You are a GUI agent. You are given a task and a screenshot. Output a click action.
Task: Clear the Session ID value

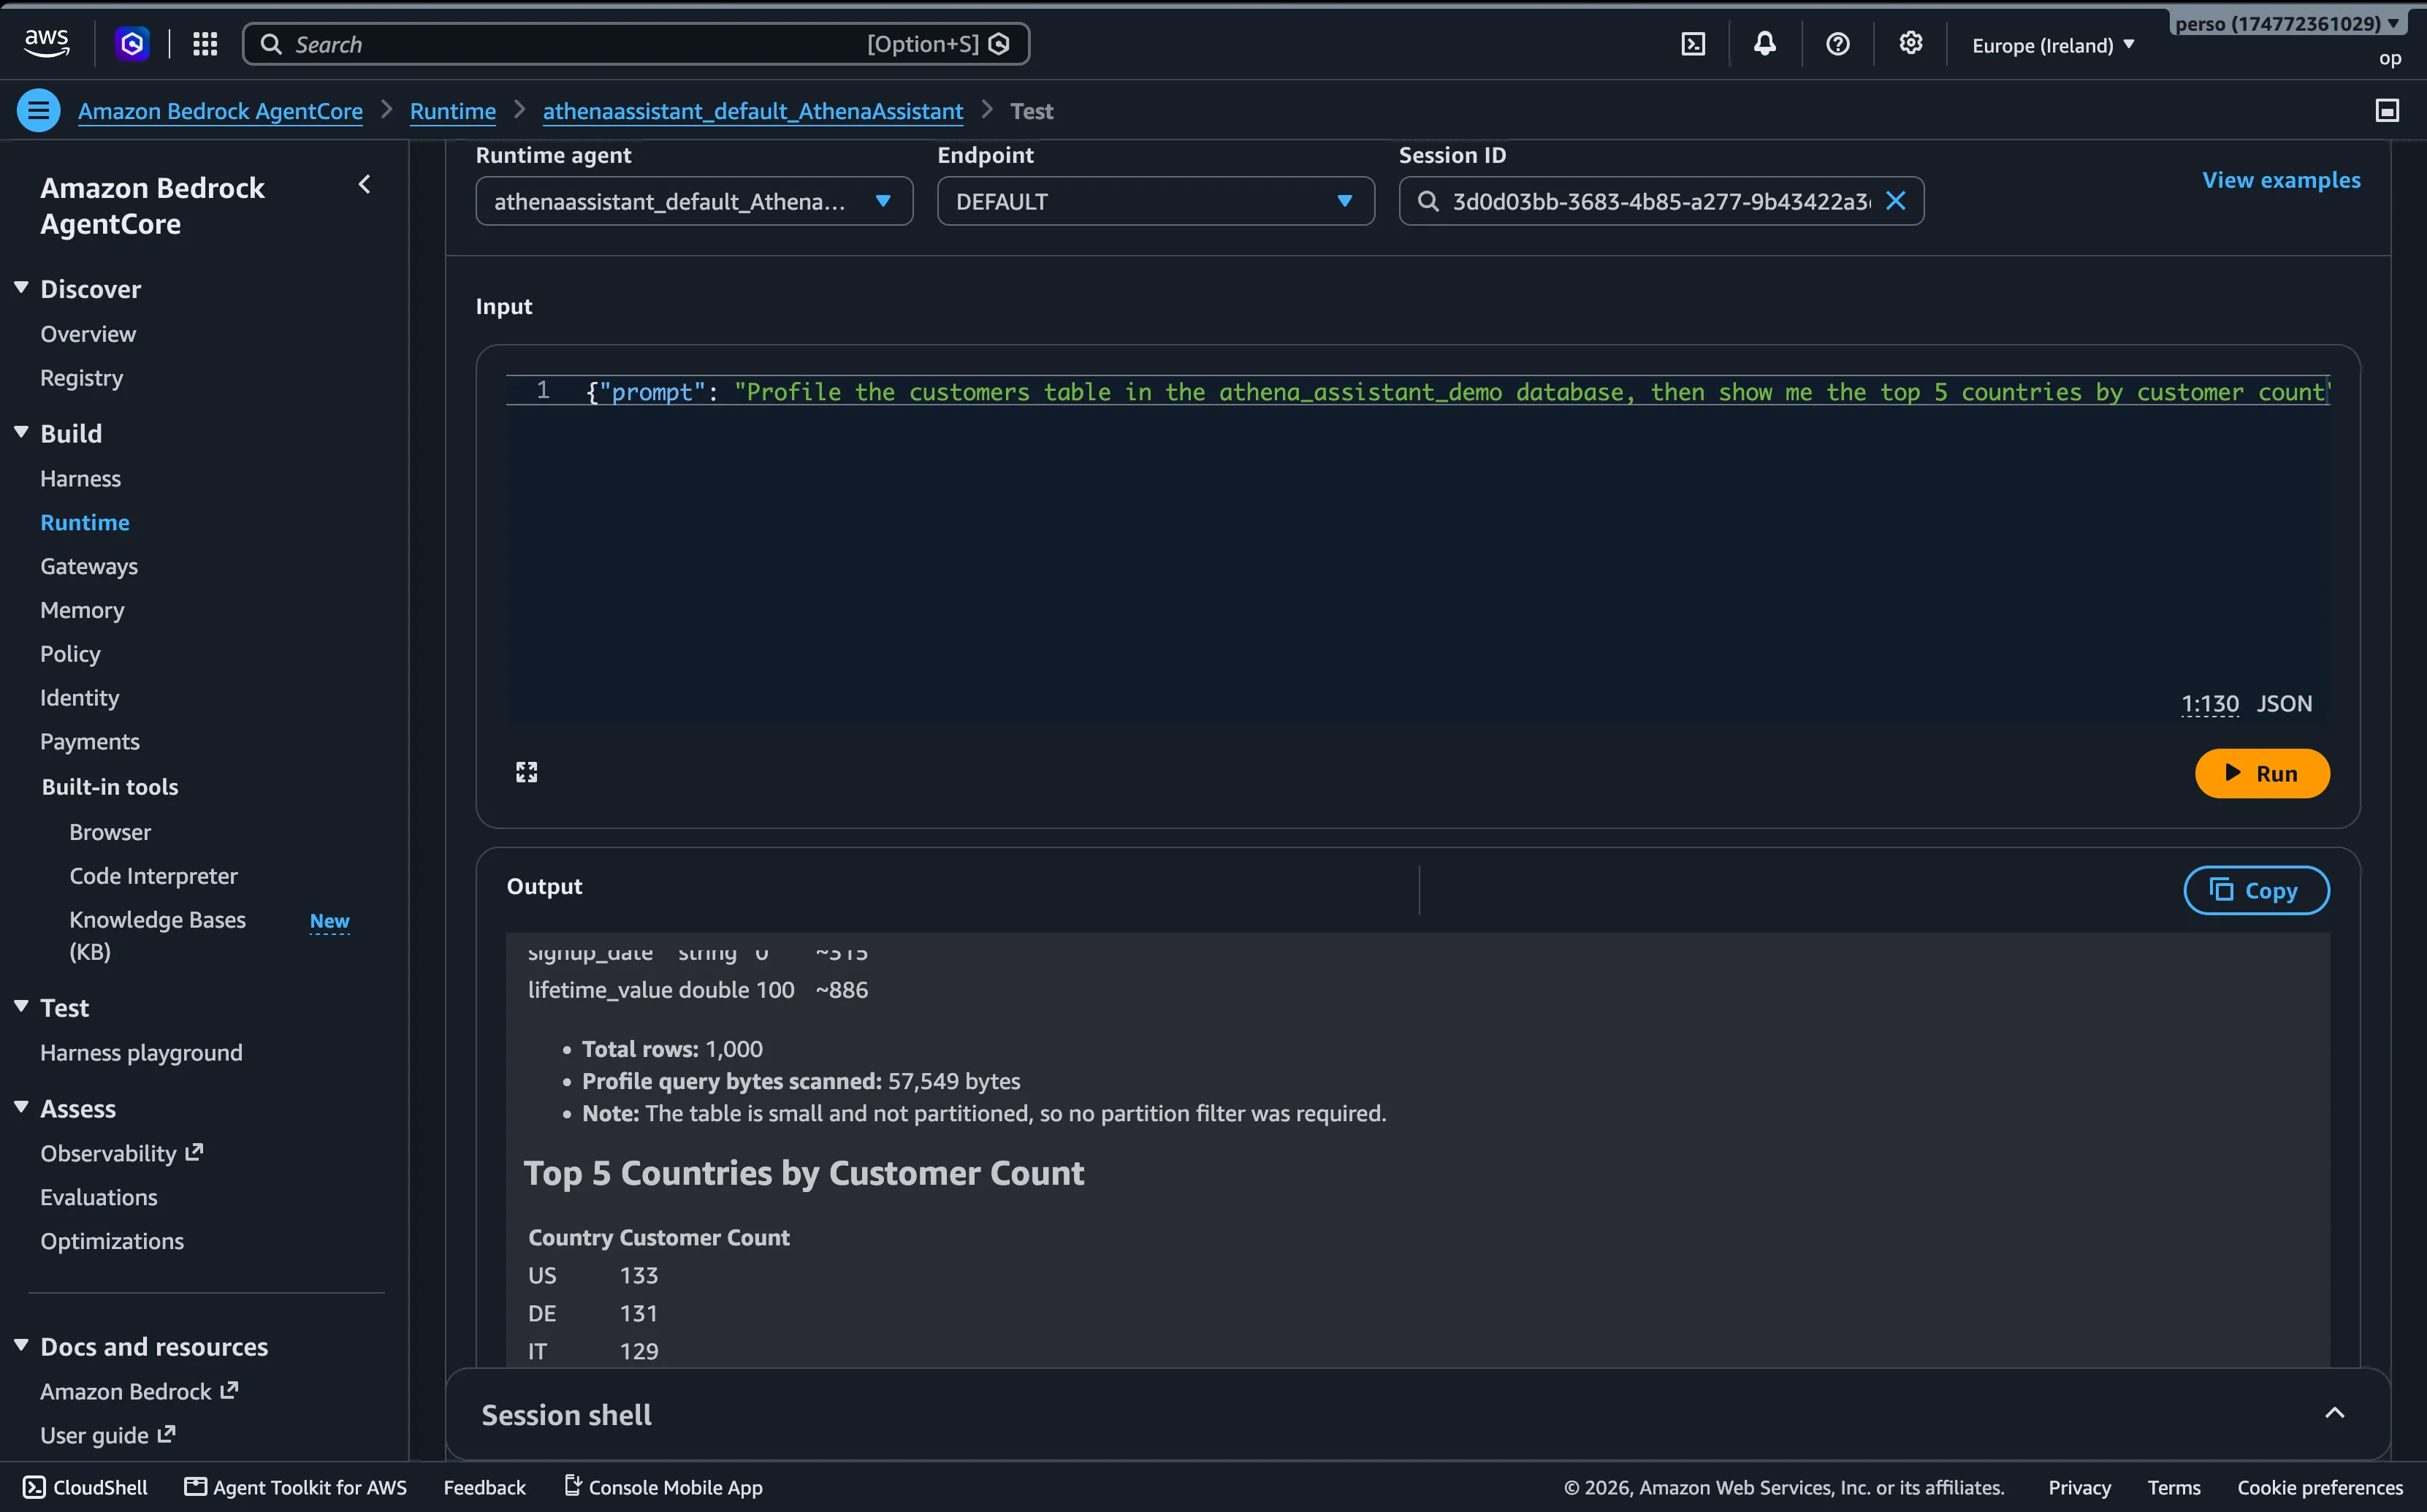pyautogui.click(x=1895, y=201)
